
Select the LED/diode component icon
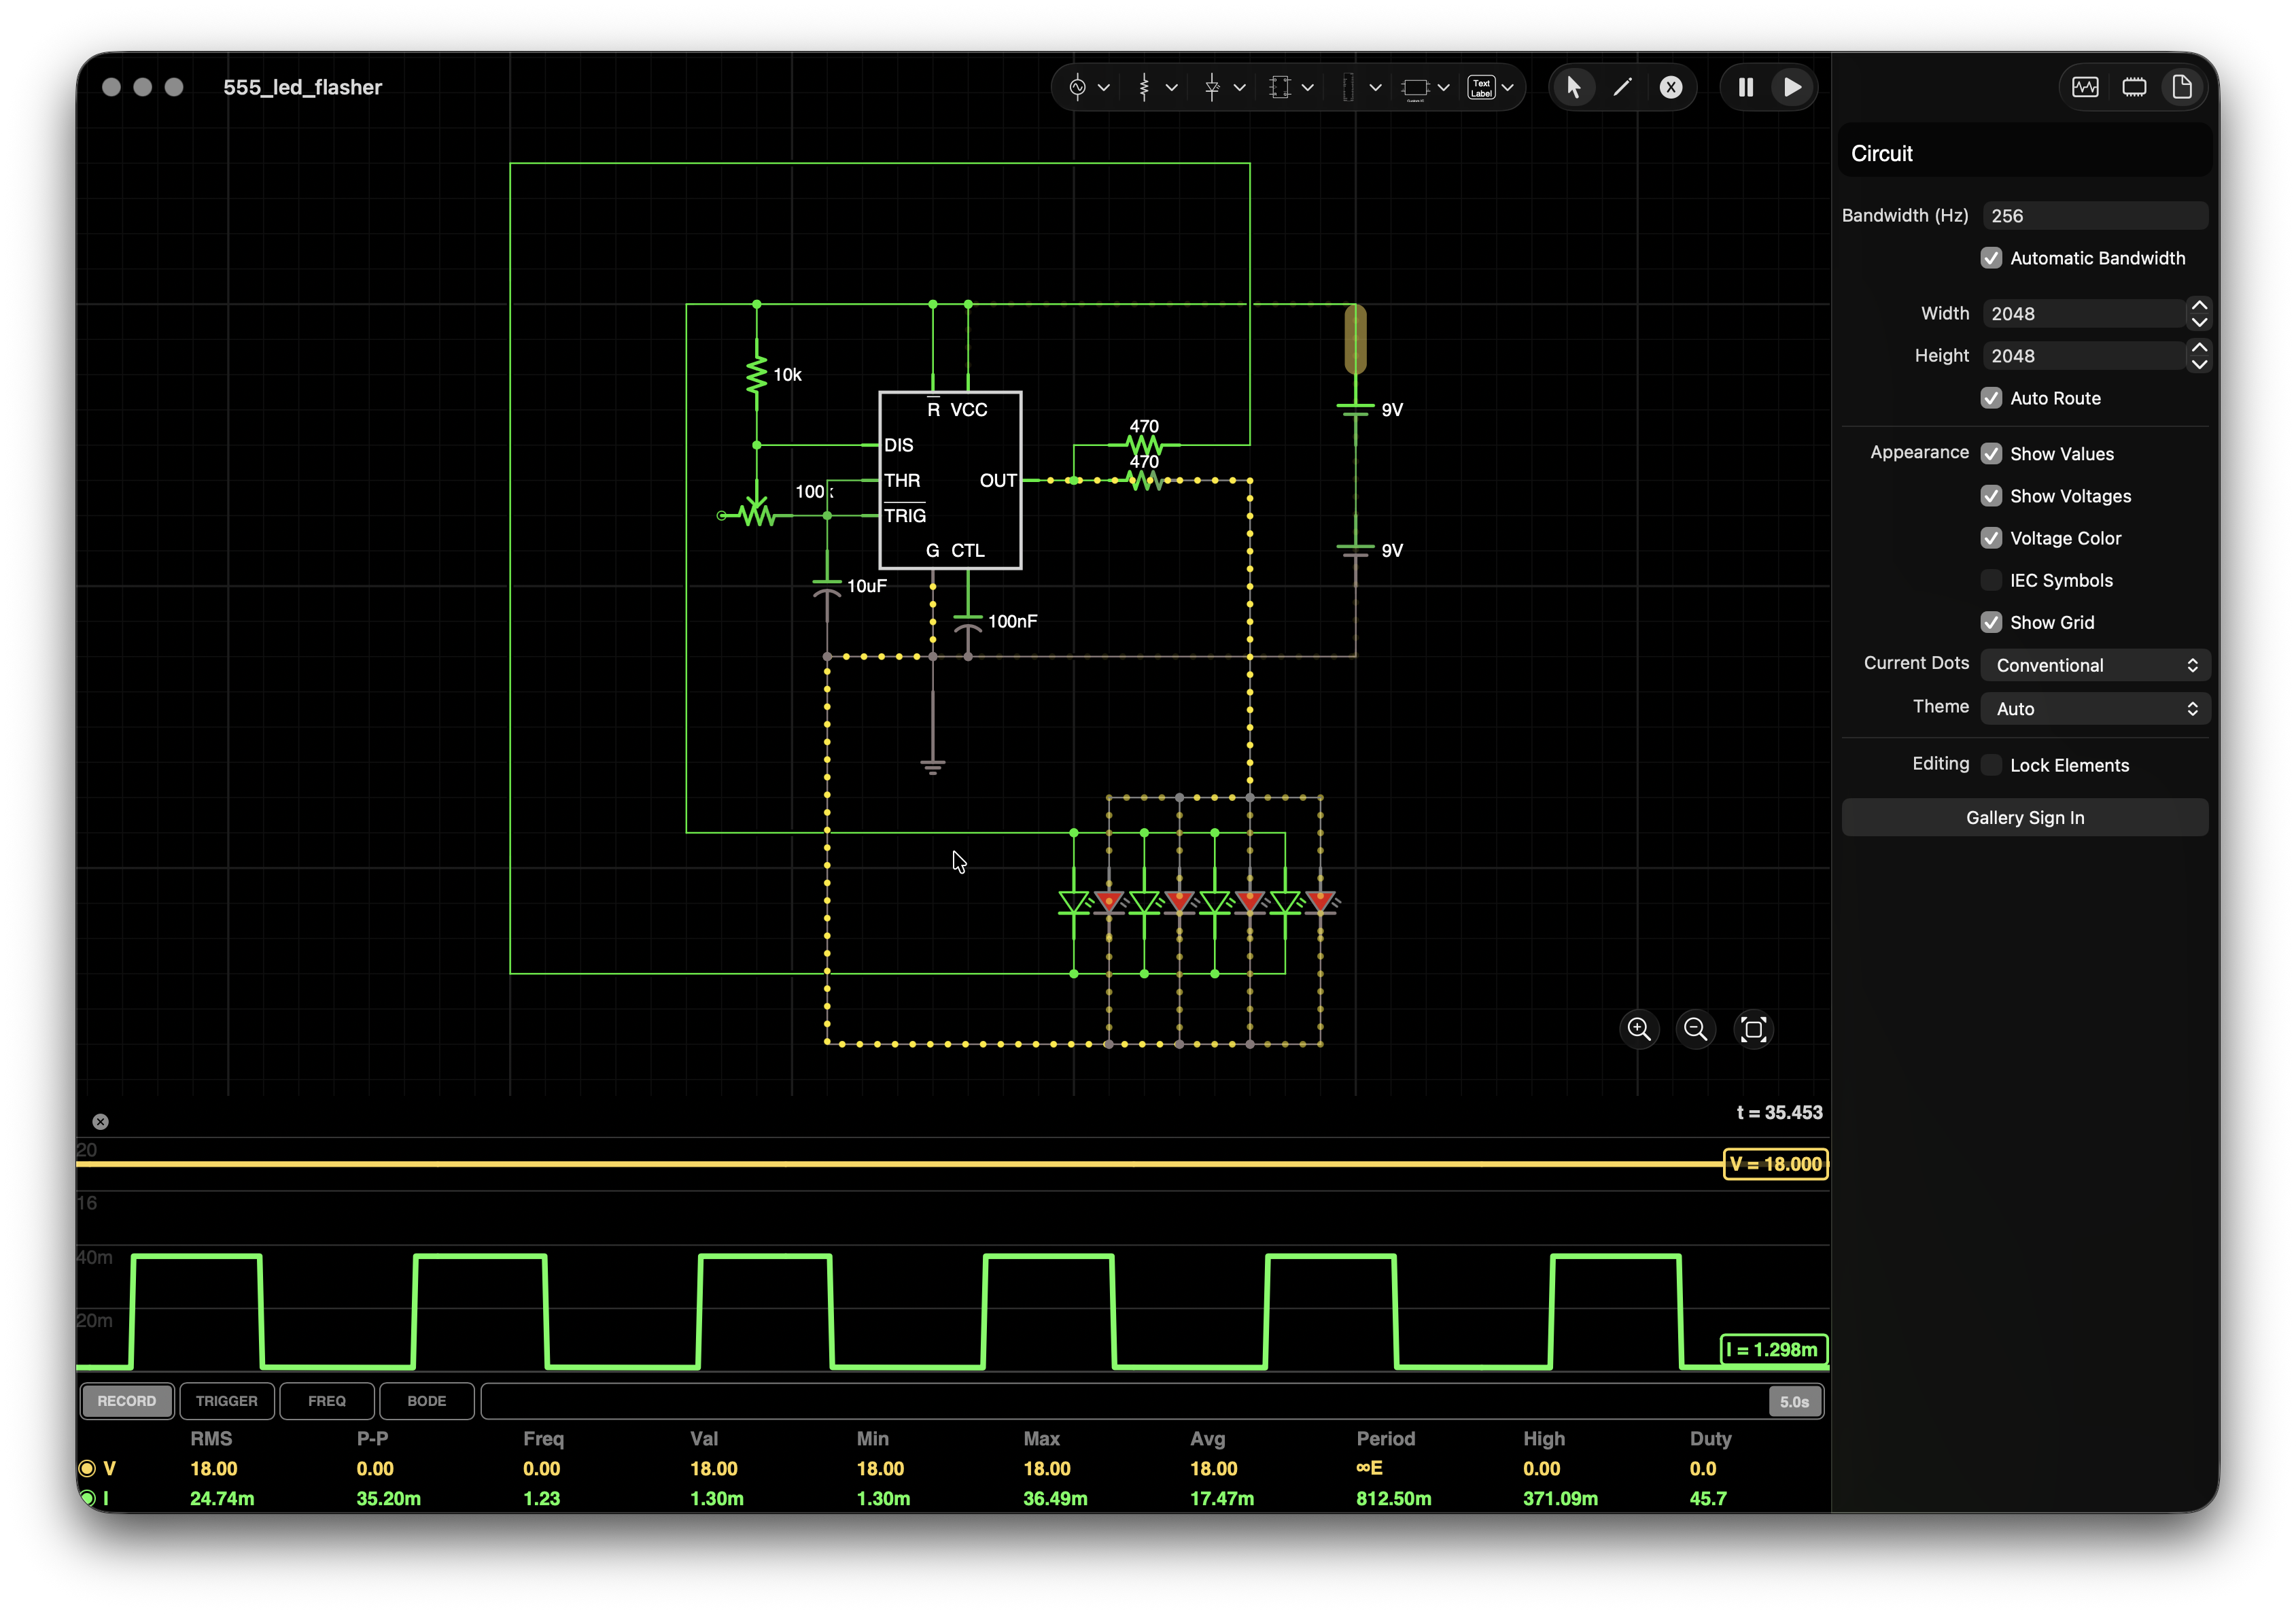[1212, 87]
